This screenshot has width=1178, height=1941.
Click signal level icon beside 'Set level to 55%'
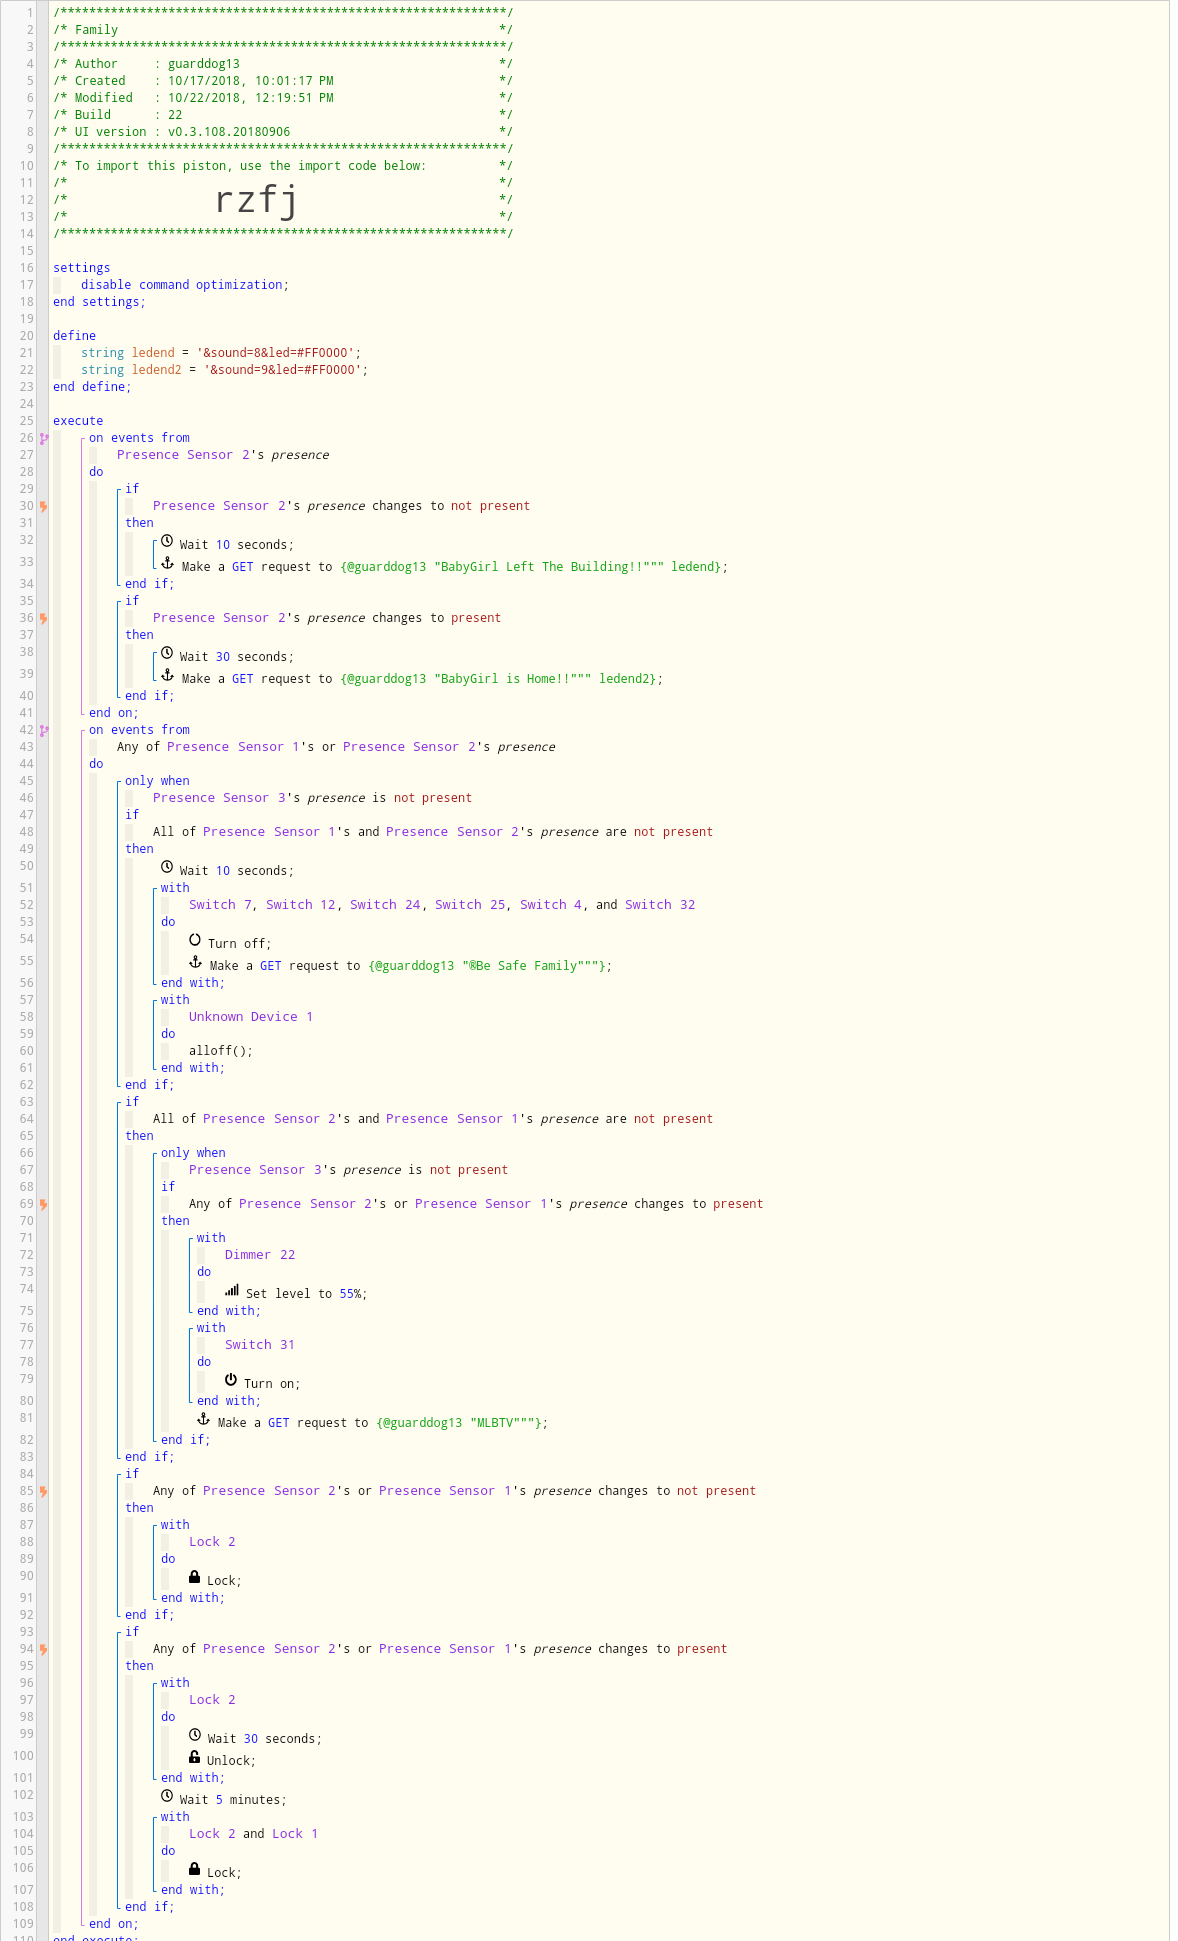232,1290
